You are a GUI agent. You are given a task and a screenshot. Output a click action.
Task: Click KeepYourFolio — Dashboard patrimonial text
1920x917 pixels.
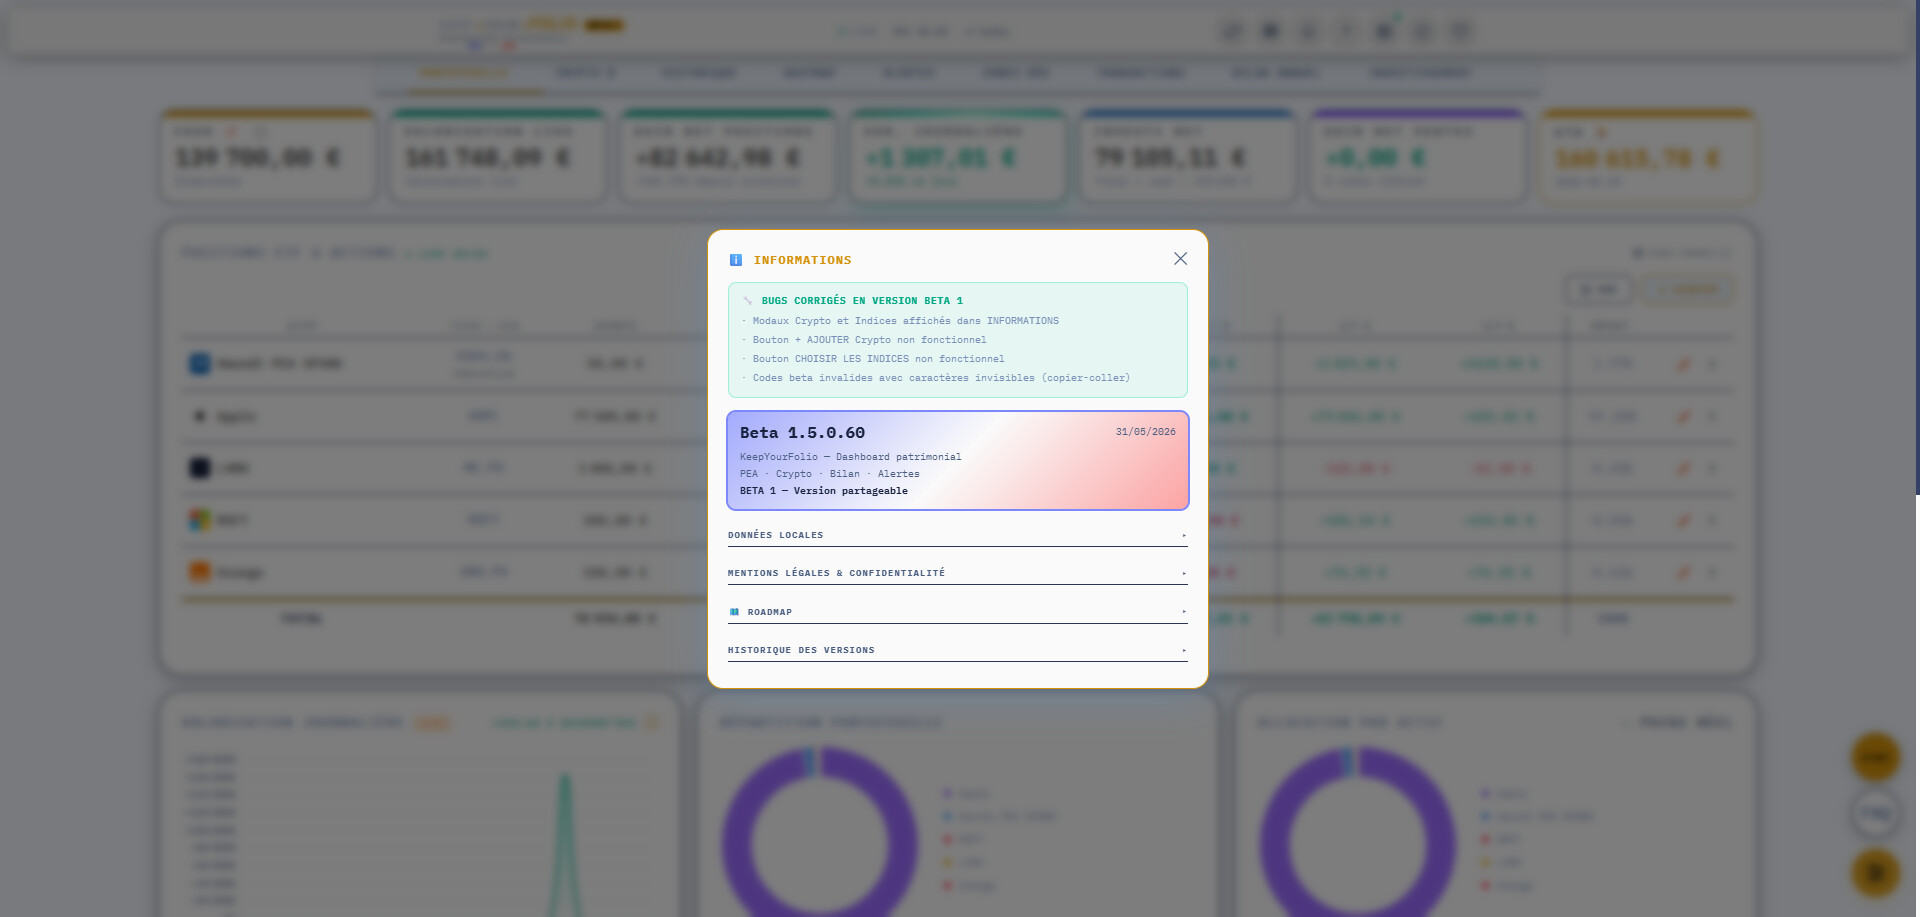[851, 457]
